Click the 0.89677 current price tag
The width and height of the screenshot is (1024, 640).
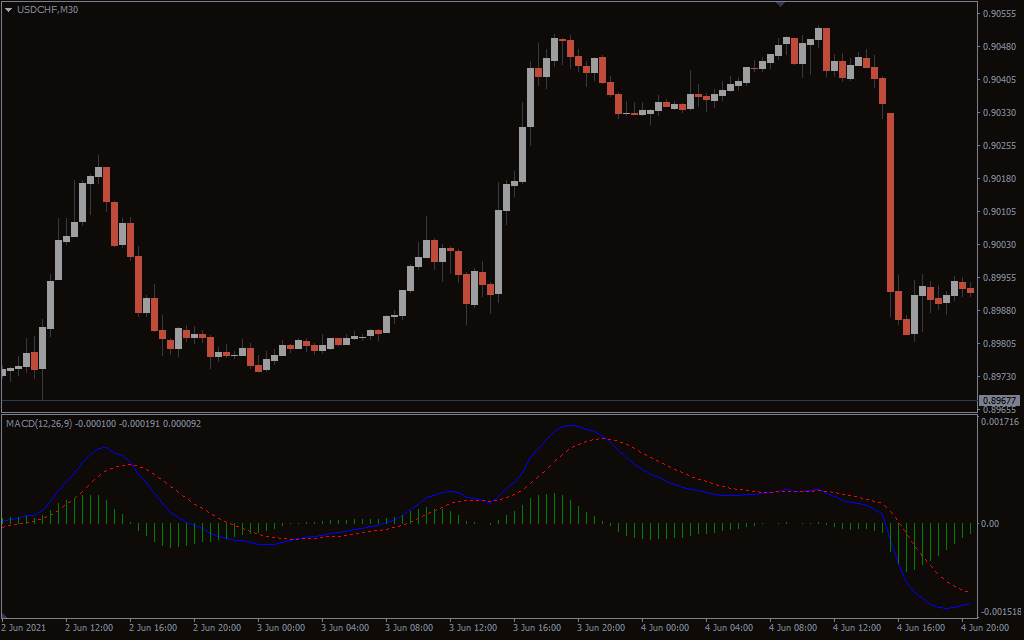[x=999, y=401]
